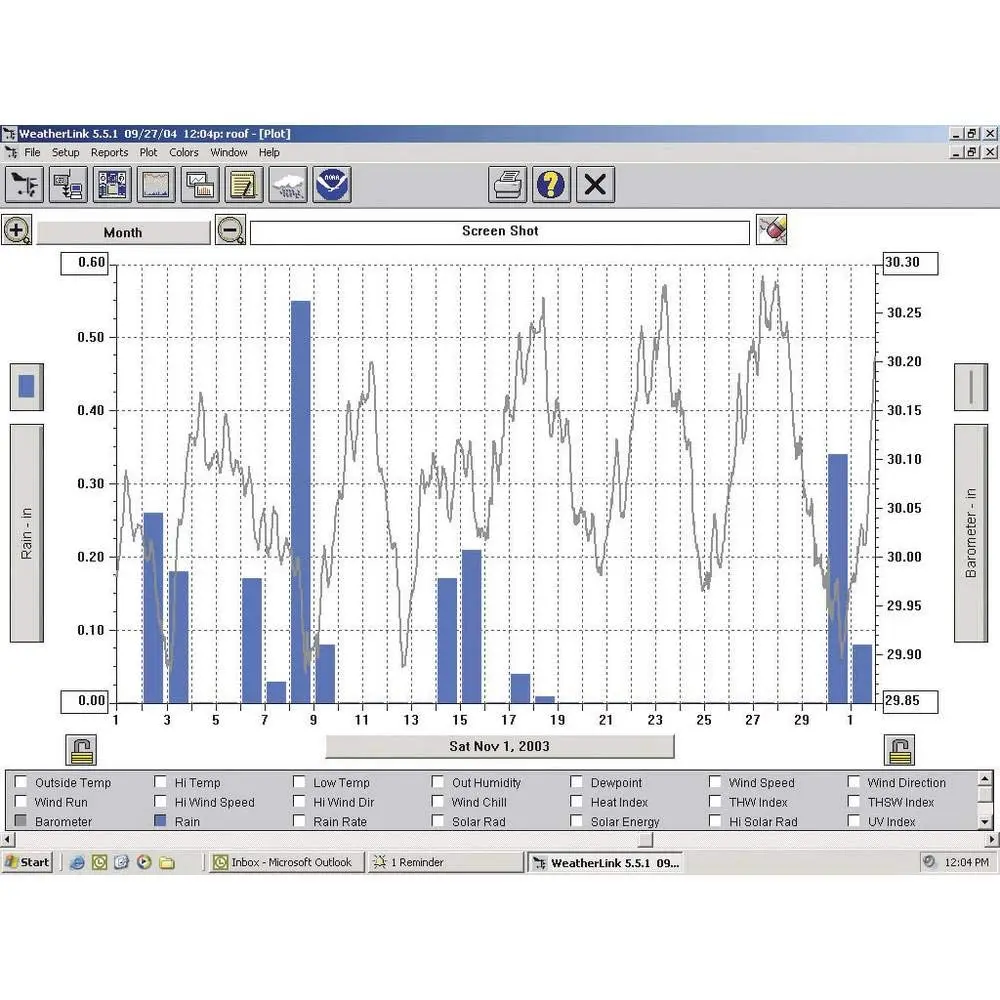Uncheck the Barometer checkbox
The width and height of the screenshot is (1000, 1000).
[x=21, y=821]
